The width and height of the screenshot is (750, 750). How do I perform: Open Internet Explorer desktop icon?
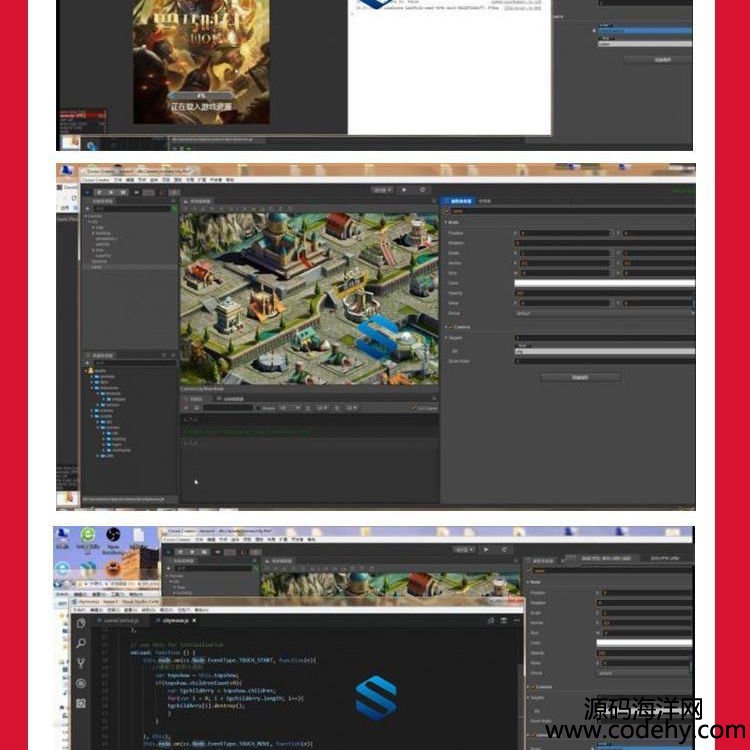point(63,569)
